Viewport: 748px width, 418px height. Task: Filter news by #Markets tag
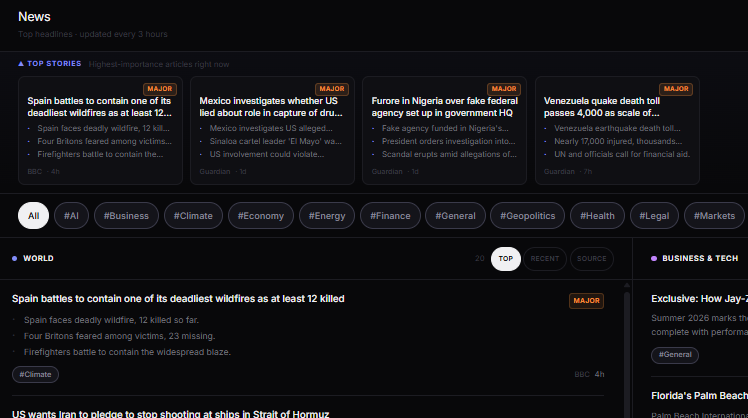point(714,216)
